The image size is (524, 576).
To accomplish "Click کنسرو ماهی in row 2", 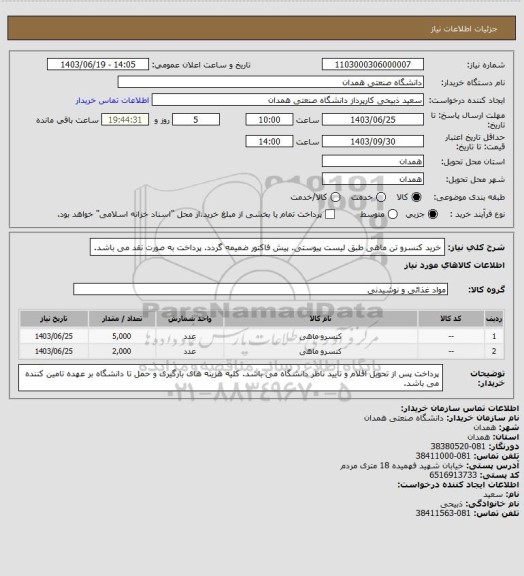I will pyautogui.click(x=320, y=351).
